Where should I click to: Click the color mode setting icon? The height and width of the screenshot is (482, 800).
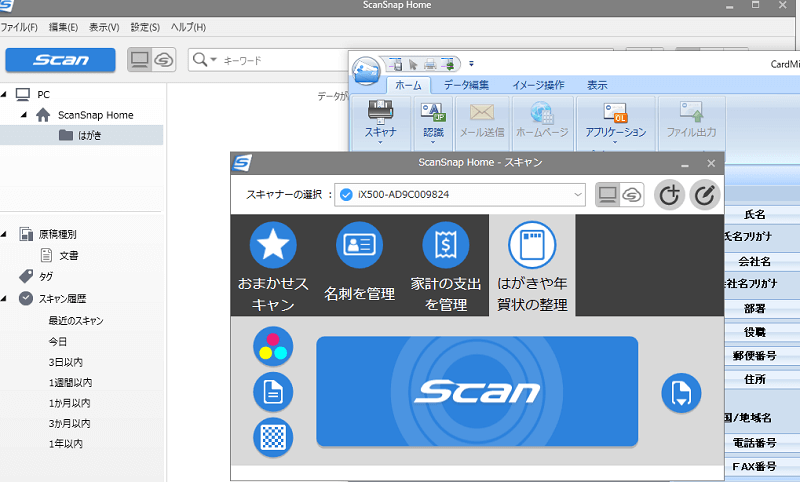(x=273, y=346)
